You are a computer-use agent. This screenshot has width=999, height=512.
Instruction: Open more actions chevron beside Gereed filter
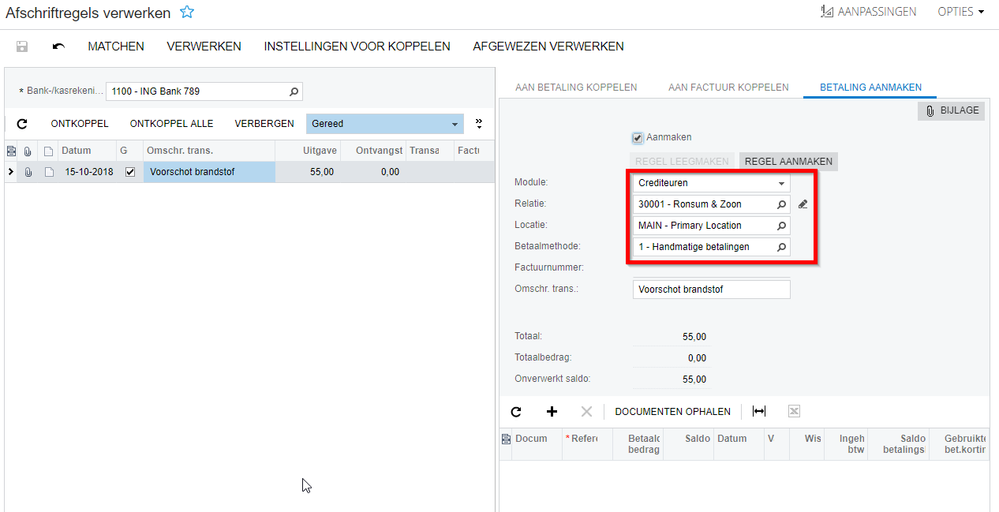[479, 123]
